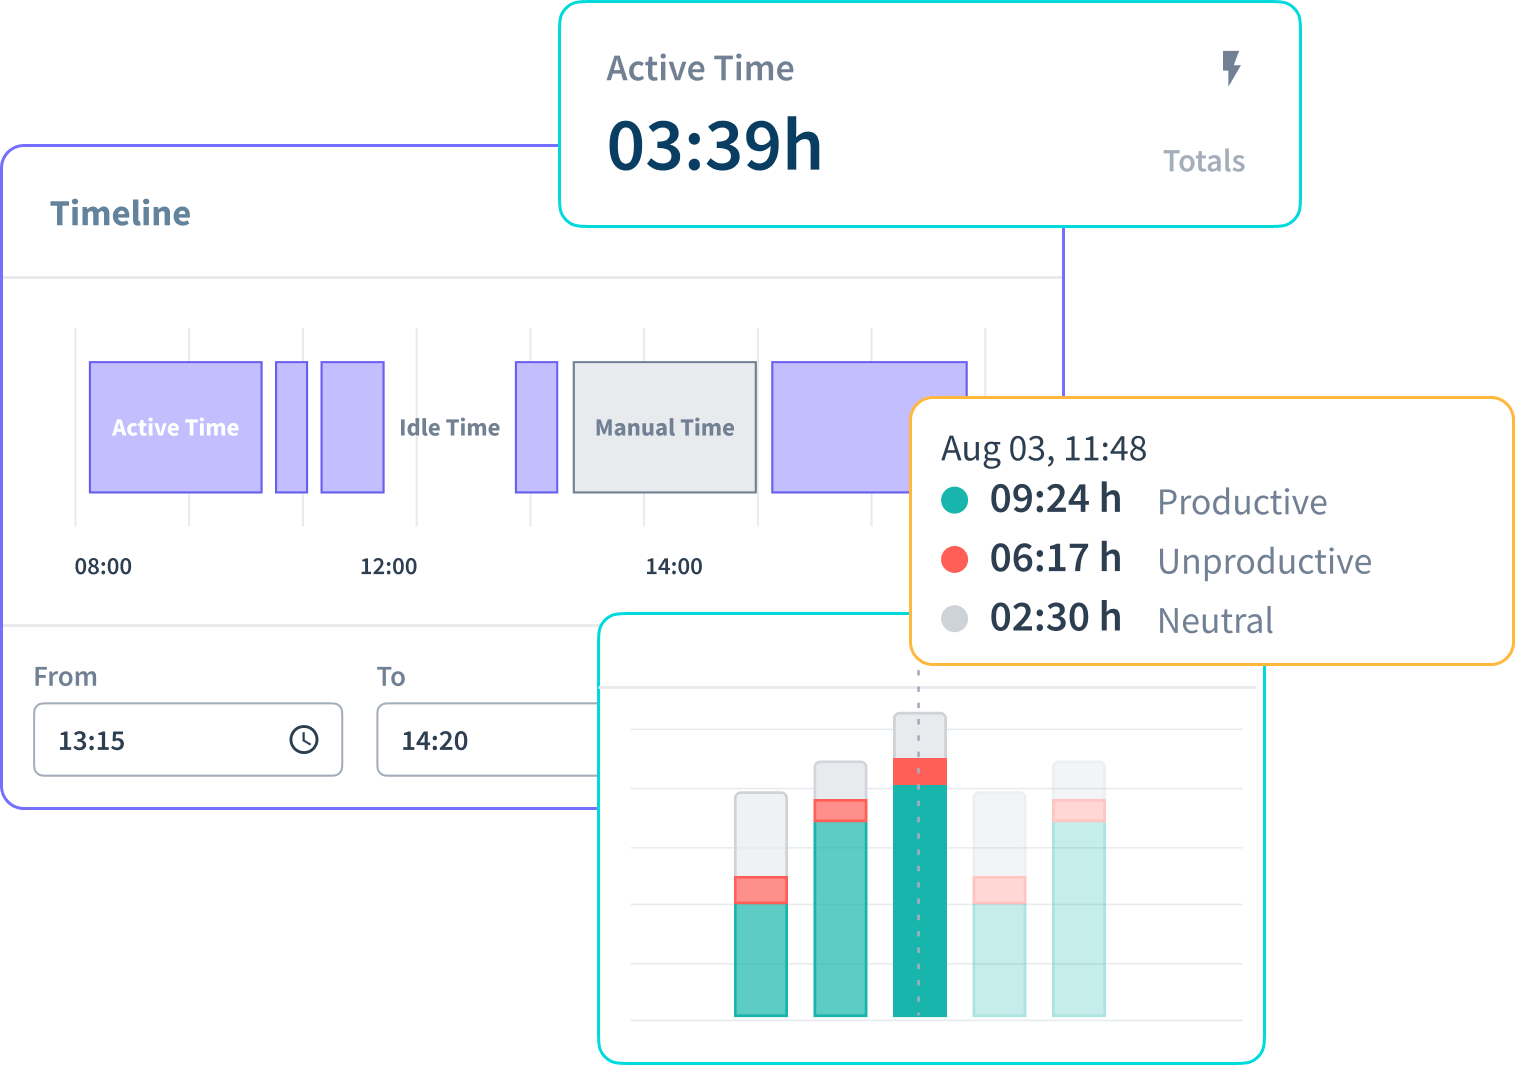Select the large Active Time timeline block
The height and width of the screenshot is (1065, 1515).
click(x=176, y=427)
